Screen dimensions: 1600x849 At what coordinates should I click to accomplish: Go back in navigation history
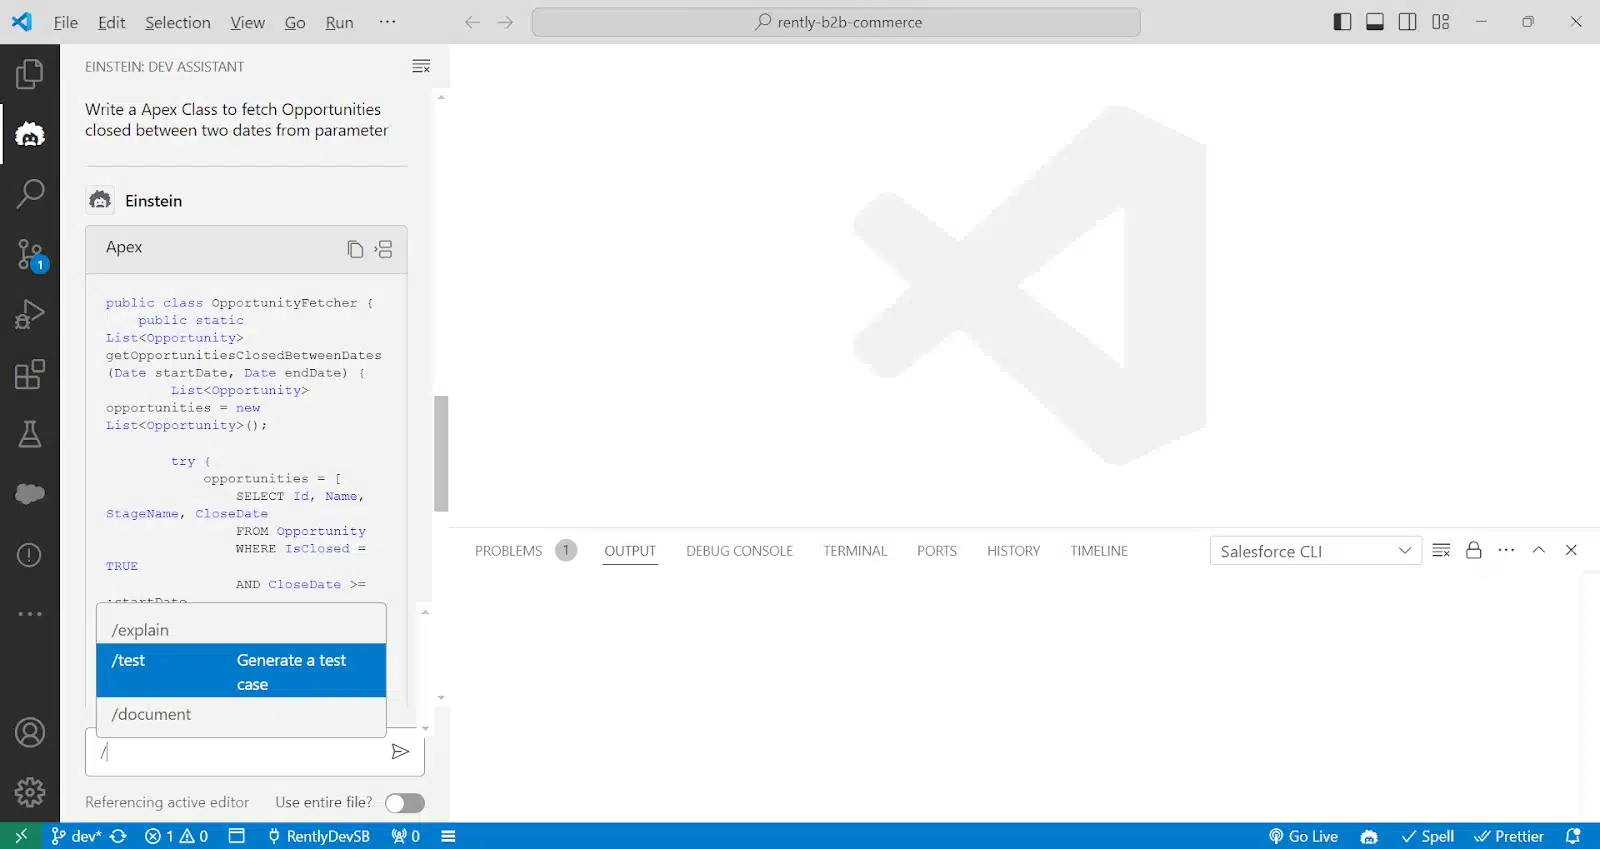pyautogui.click(x=472, y=22)
